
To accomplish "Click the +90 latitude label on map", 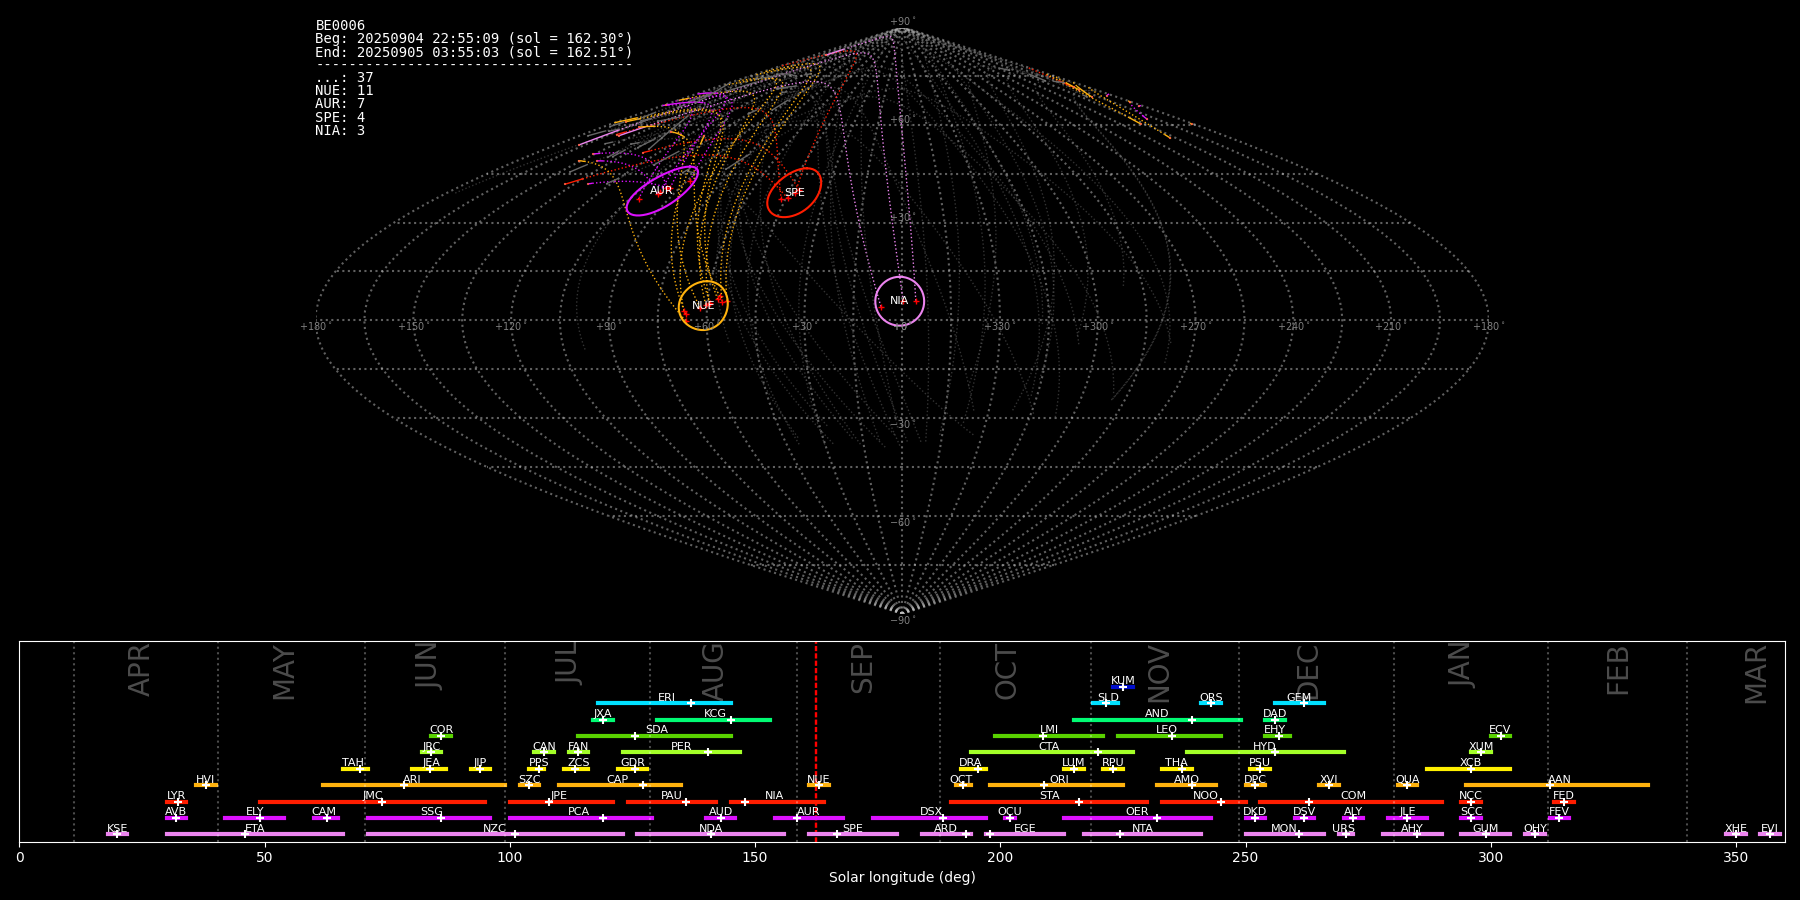I will [x=902, y=21].
